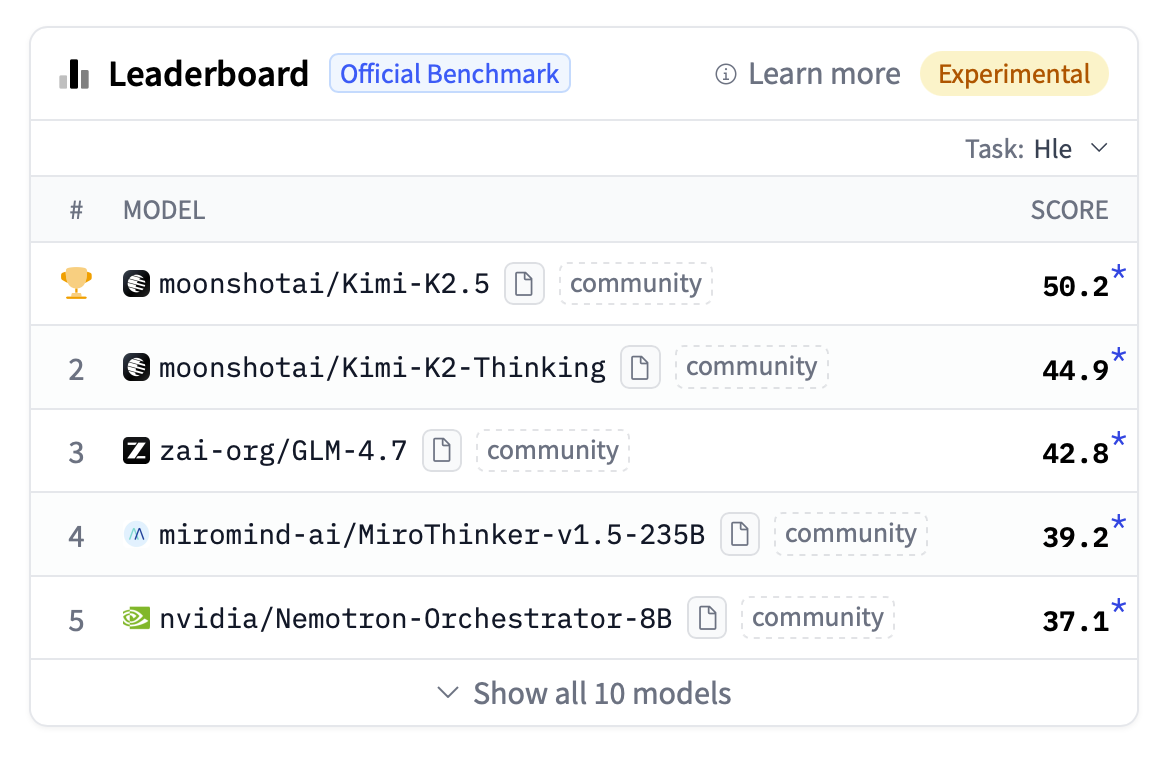The height and width of the screenshot is (760, 1176).
Task: Click the nvidia logo avatar
Action: [x=136, y=618]
